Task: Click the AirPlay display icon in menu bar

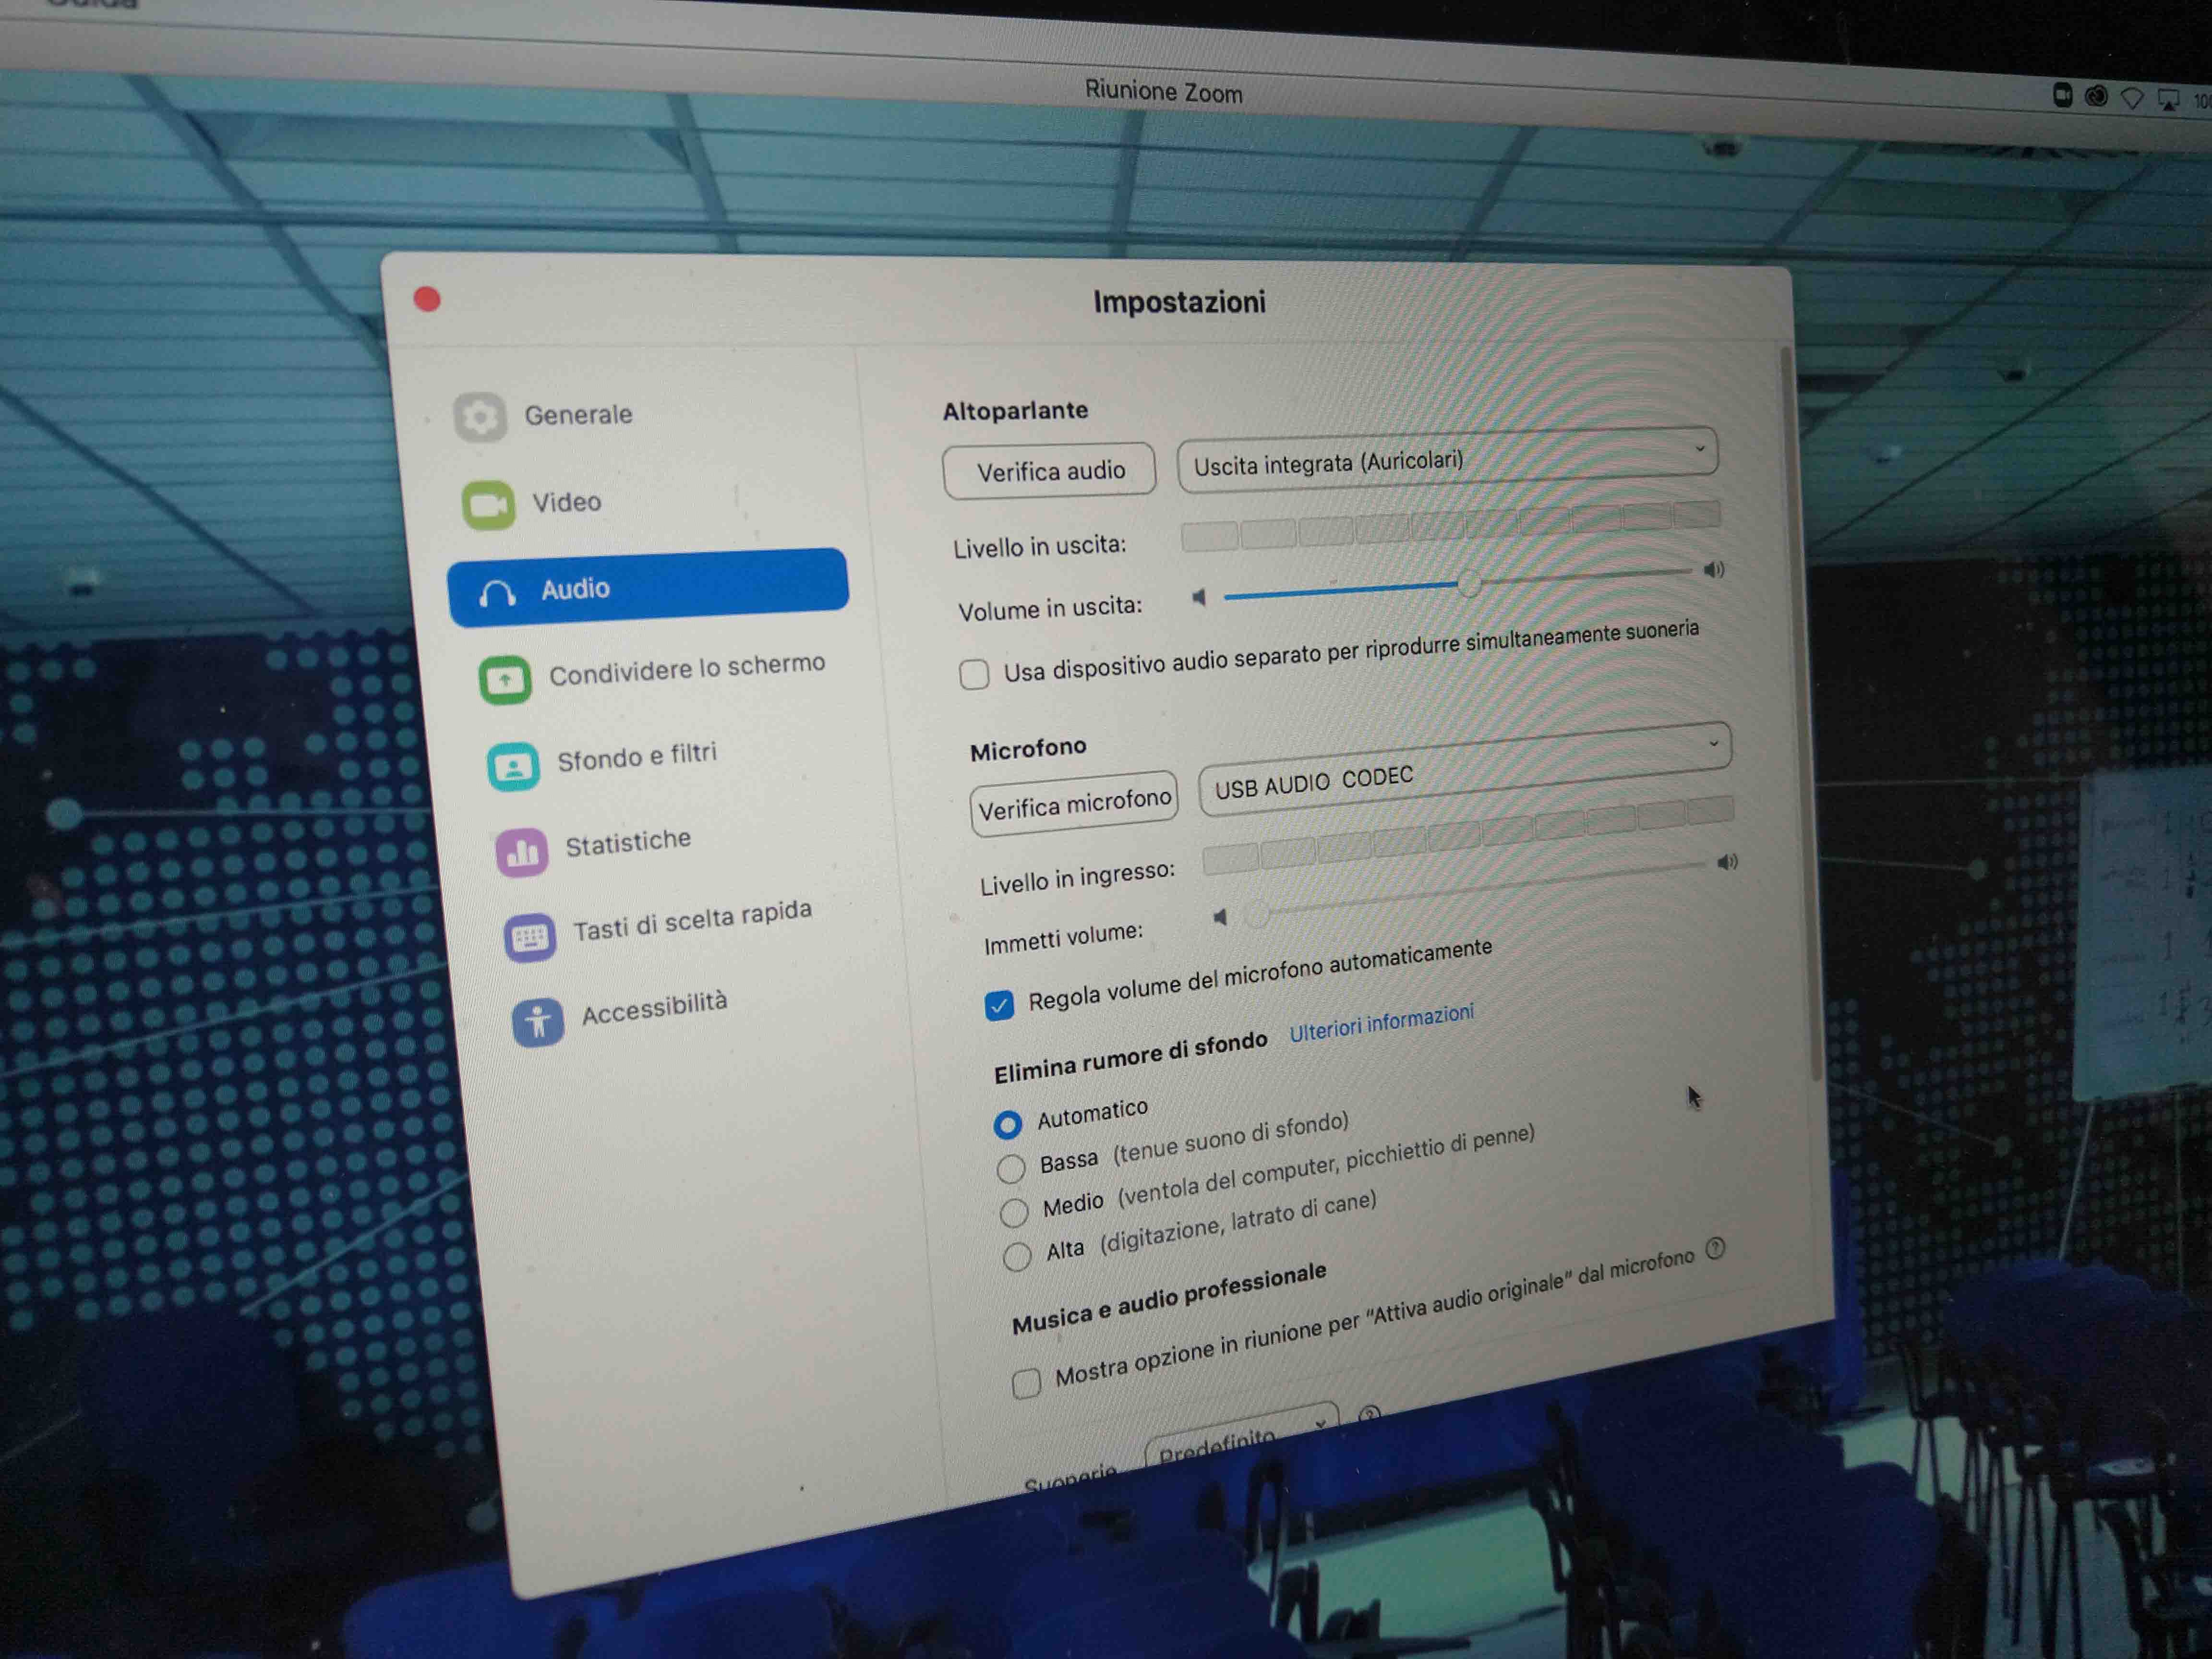Action: click(x=2168, y=100)
